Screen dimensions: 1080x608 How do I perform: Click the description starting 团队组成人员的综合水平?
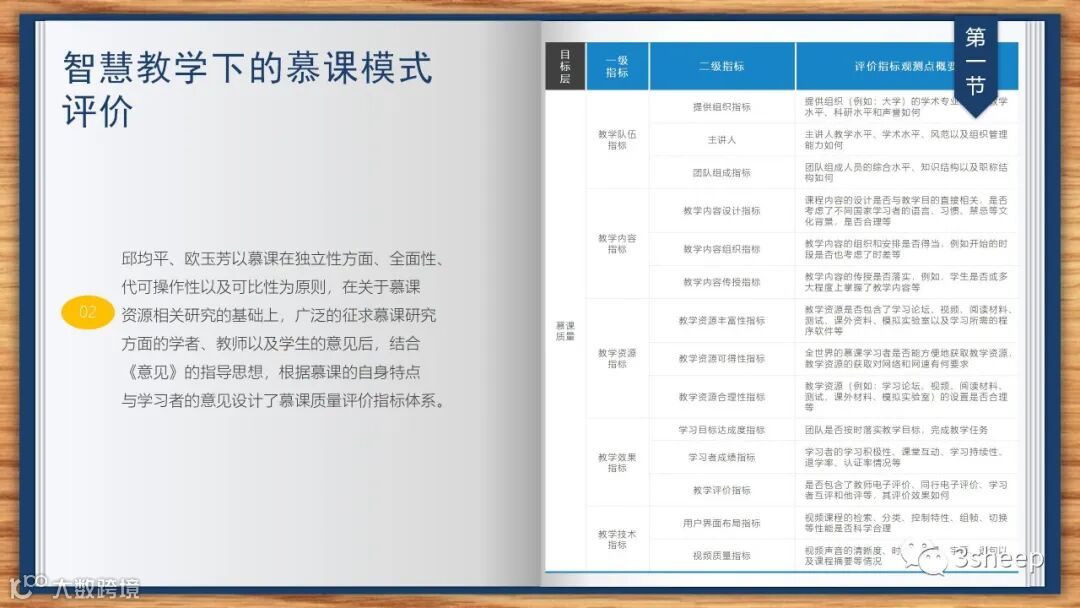[906, 172]
